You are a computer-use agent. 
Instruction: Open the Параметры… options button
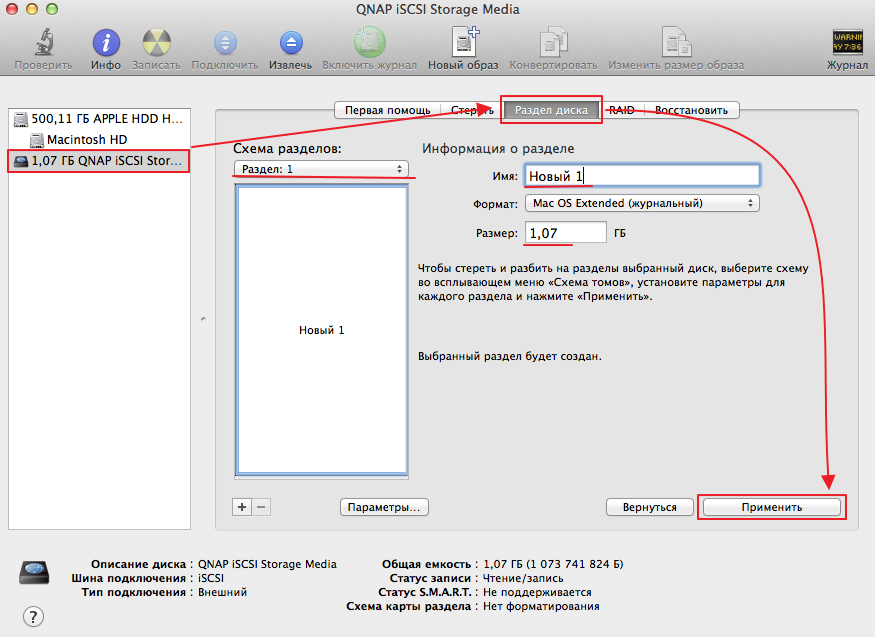pyautogui.click(x=384, y=507)
